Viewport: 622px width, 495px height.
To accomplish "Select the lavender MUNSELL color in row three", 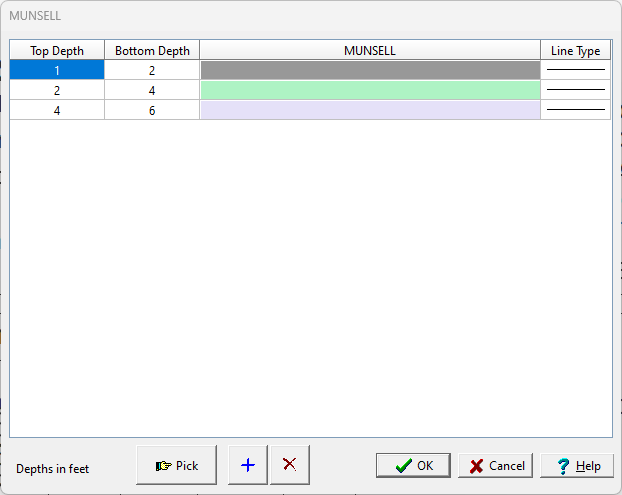I will (370, 110).
